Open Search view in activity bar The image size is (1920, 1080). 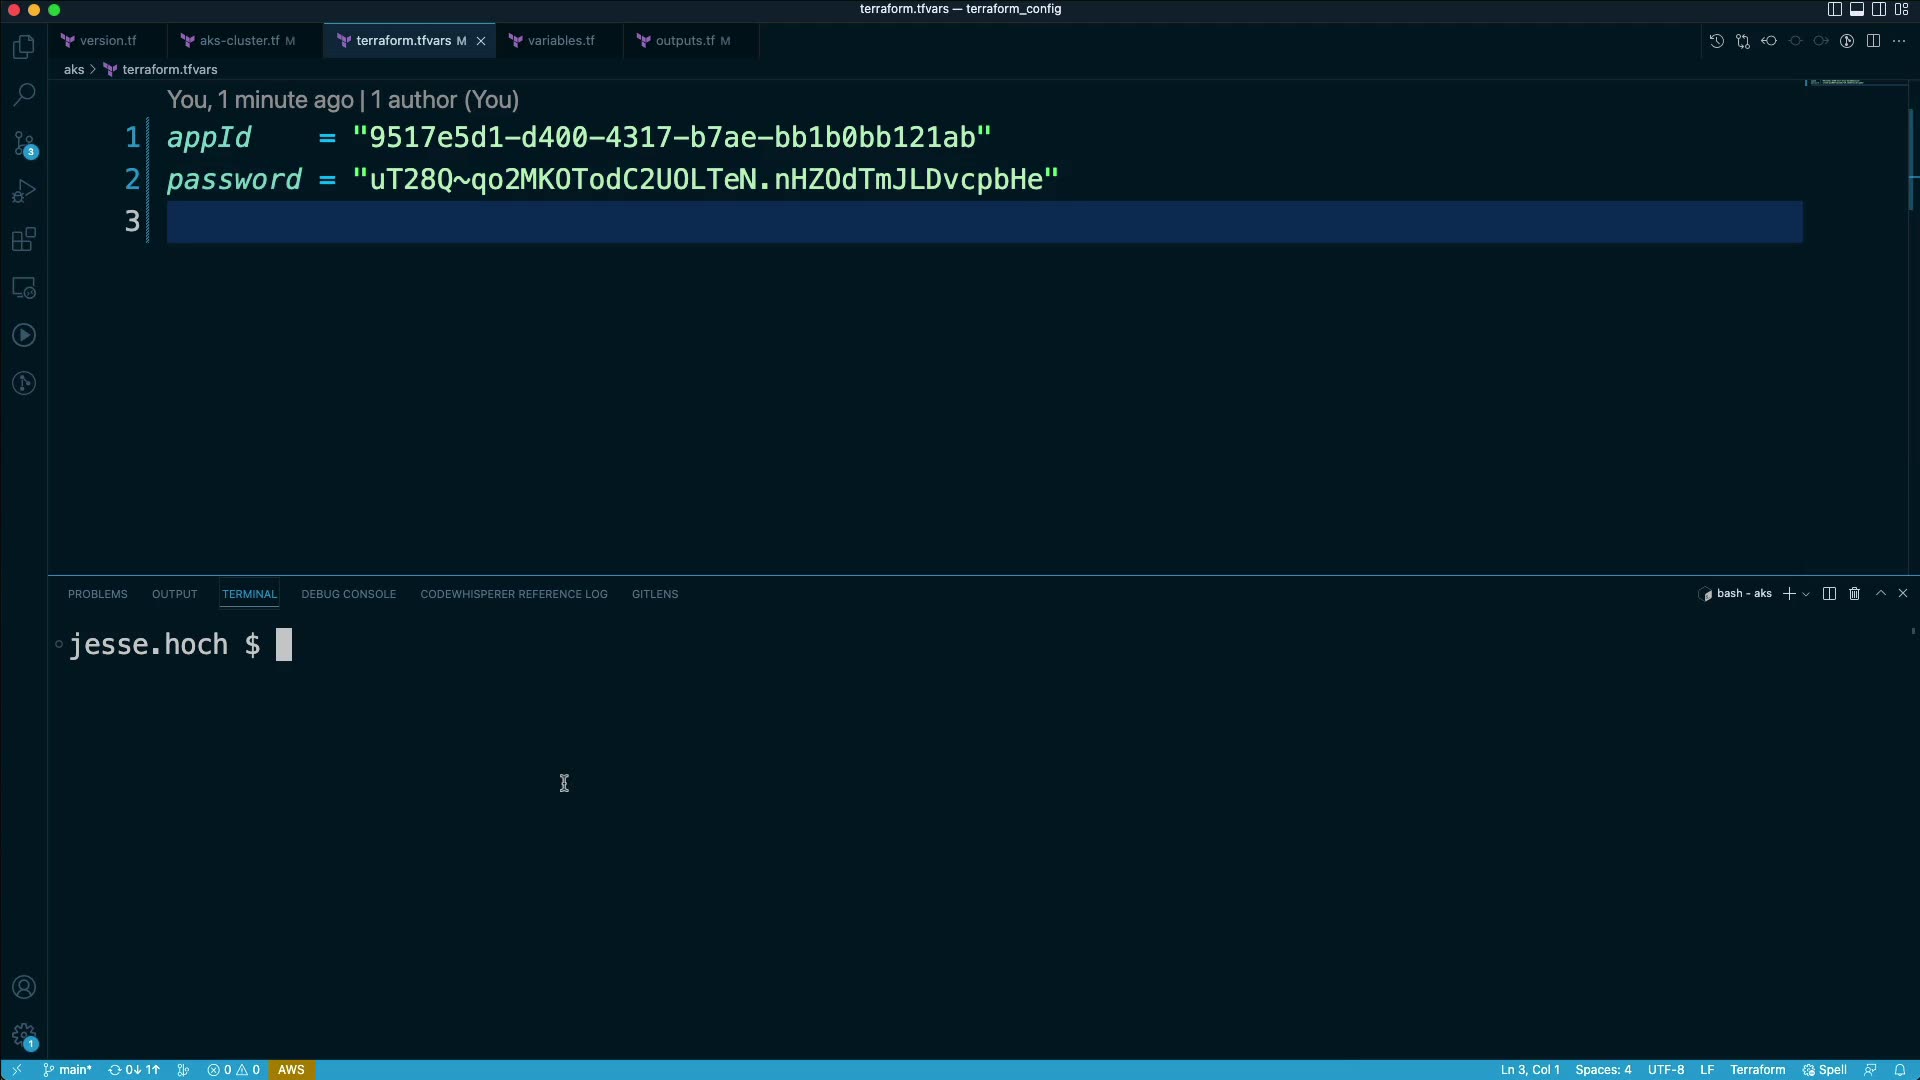pos(24,95)
